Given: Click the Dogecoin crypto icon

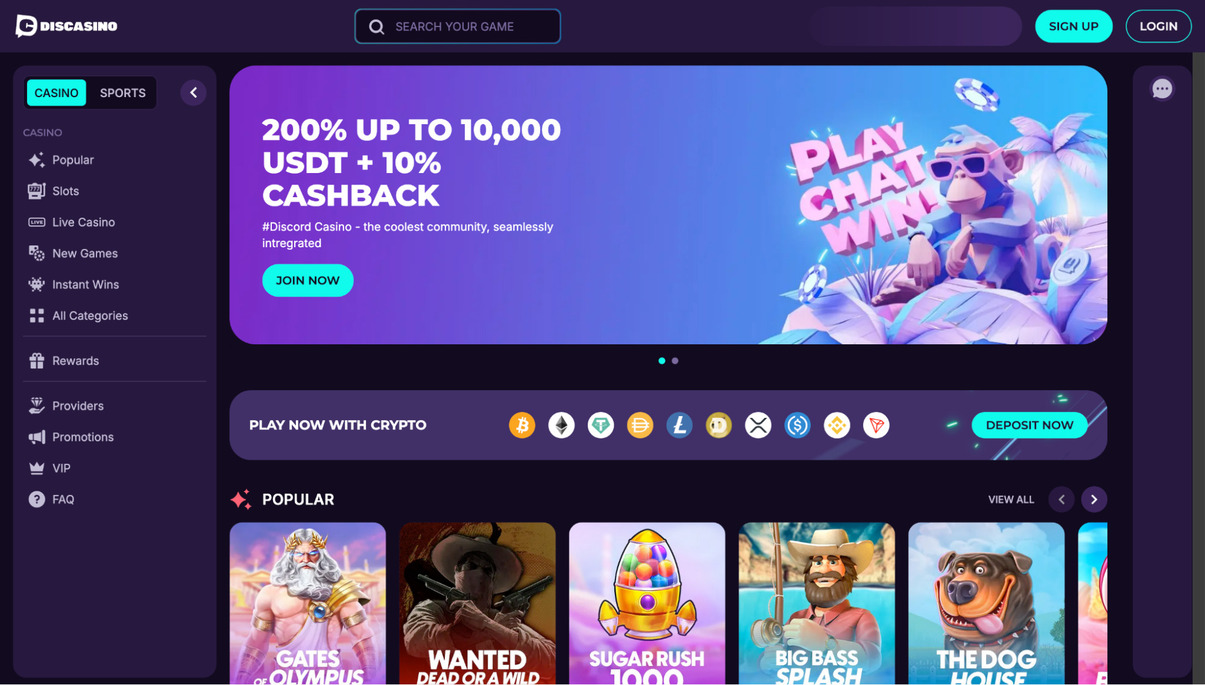Looking at the screenshot, I should tap(718, 425).
